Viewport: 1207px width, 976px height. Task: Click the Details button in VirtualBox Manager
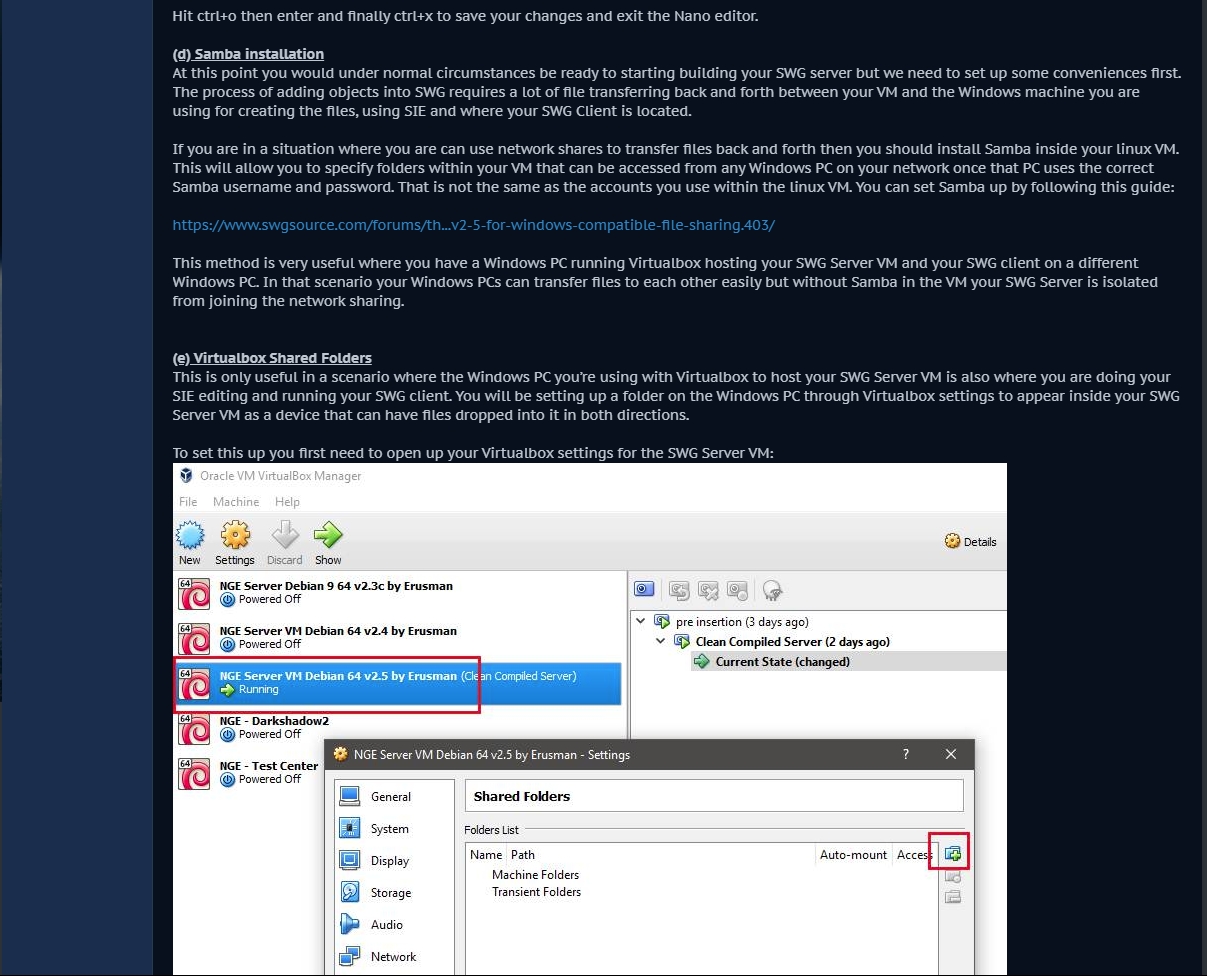coord(970,541)
